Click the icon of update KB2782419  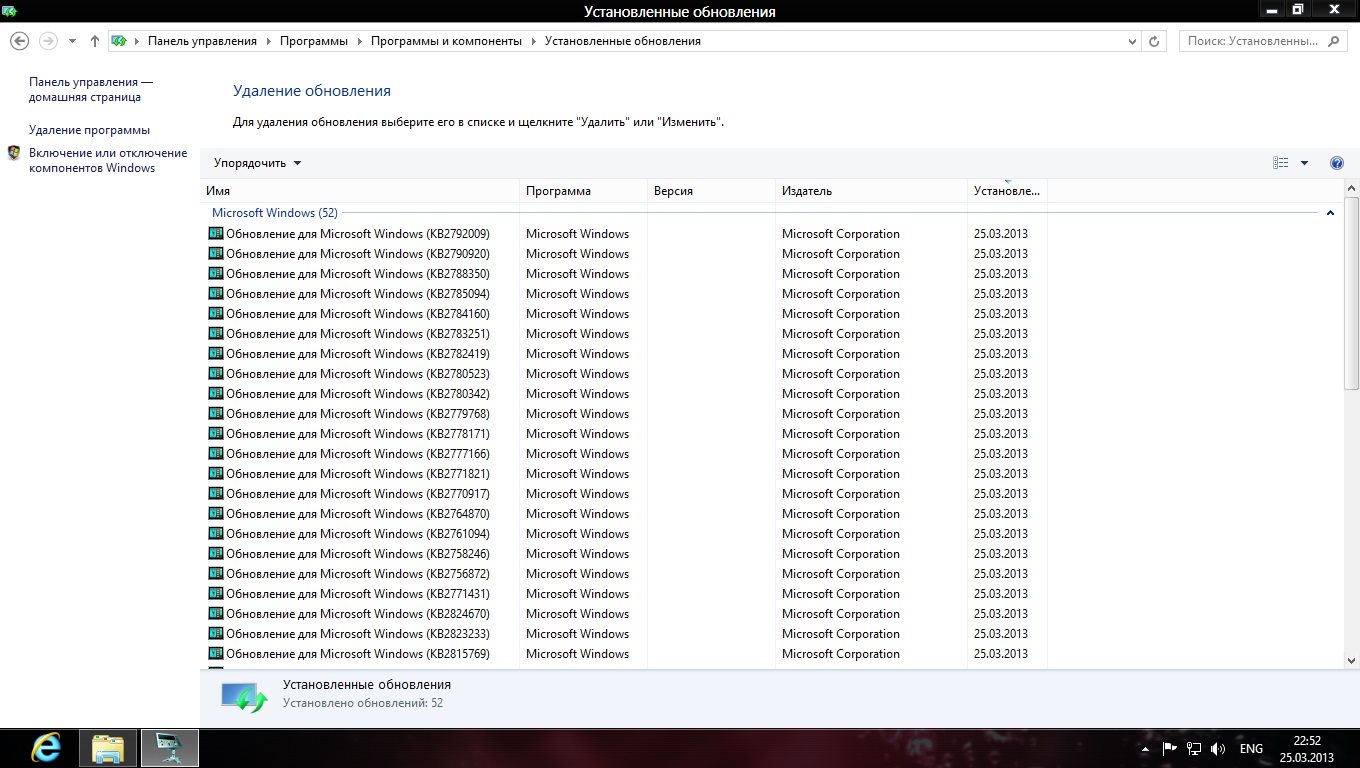215,353
